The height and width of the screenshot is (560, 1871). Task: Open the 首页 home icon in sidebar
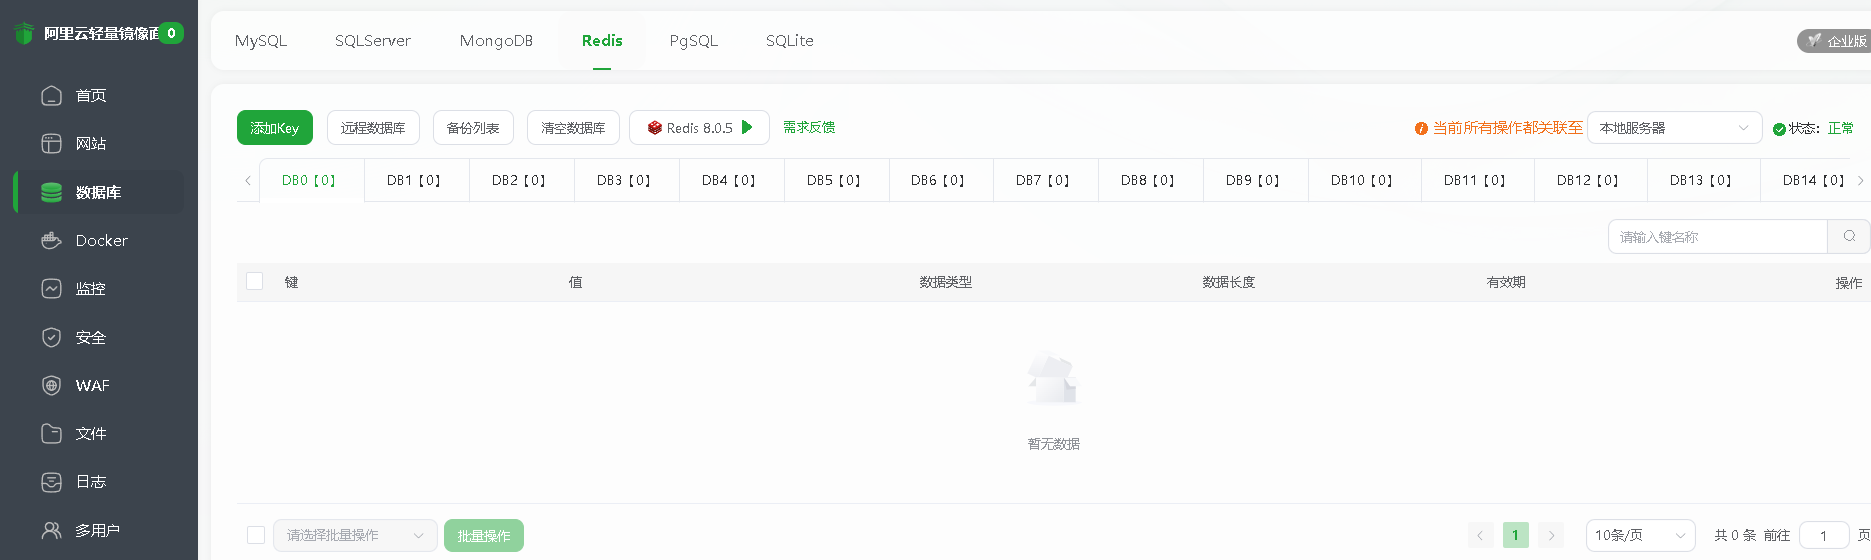pos(51,95)
